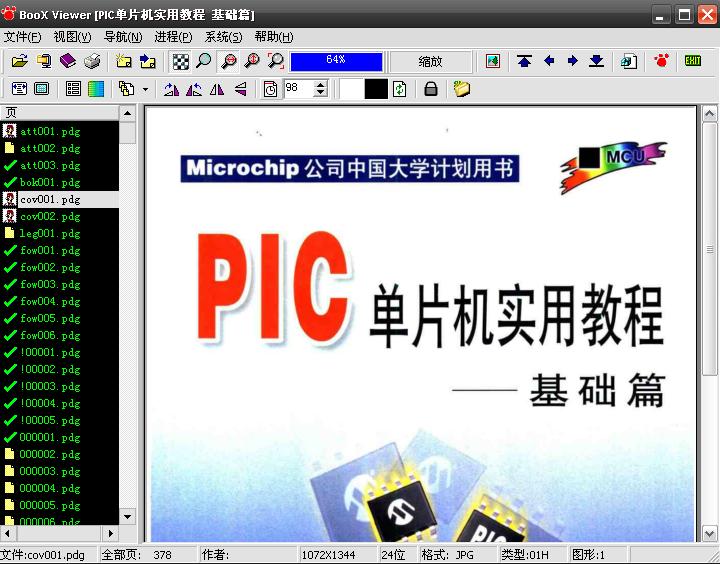The width and height of the screenshot is (720, 564).
Task: Pick the black color swatch
Action: pos(376,89)
